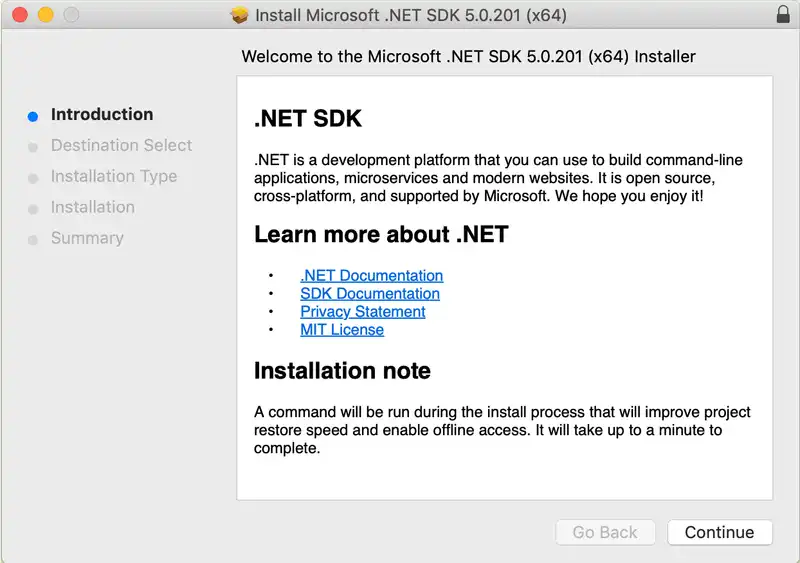Open the Privacy Statement link

(362, 312)
